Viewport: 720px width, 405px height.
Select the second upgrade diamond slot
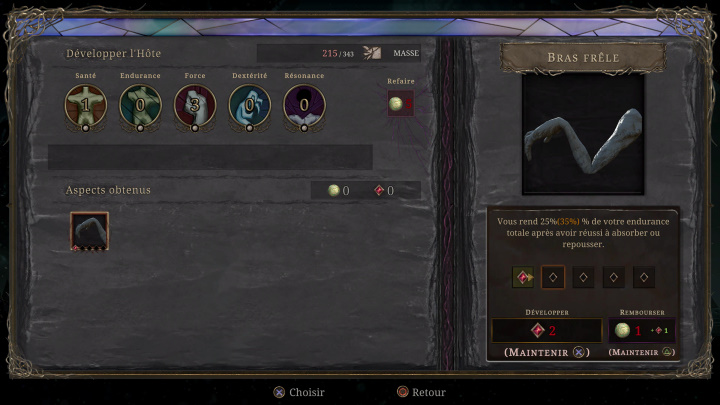553,277
